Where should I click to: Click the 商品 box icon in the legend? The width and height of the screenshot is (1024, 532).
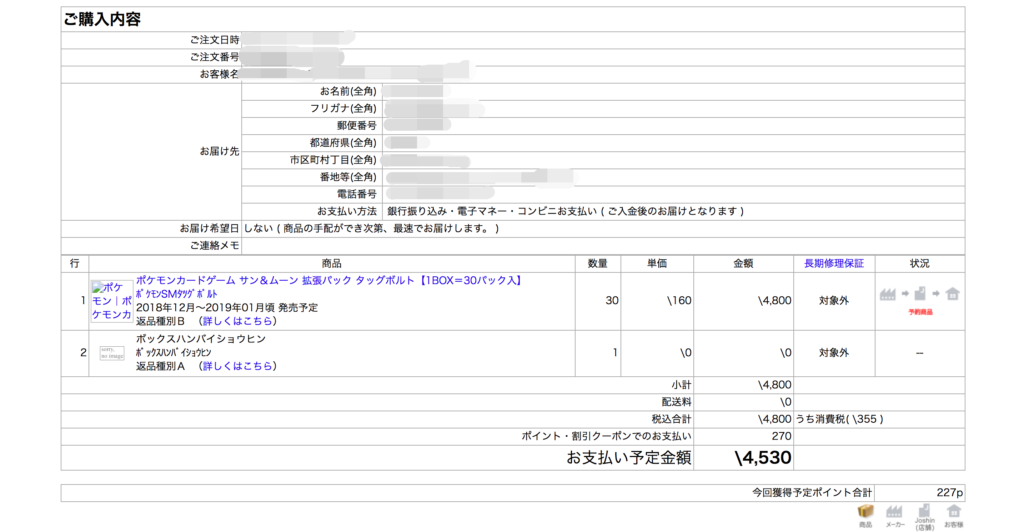pos(865,511)
